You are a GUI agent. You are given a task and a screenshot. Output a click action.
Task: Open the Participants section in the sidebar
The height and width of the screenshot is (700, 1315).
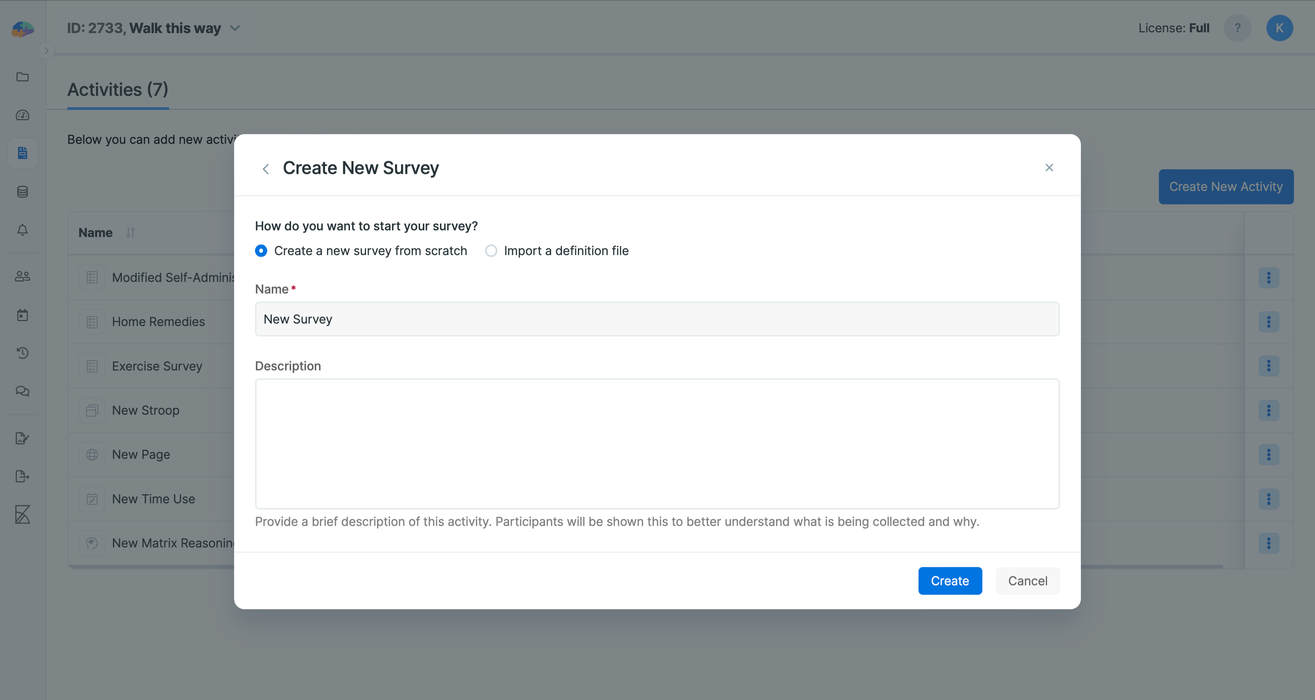22,275
